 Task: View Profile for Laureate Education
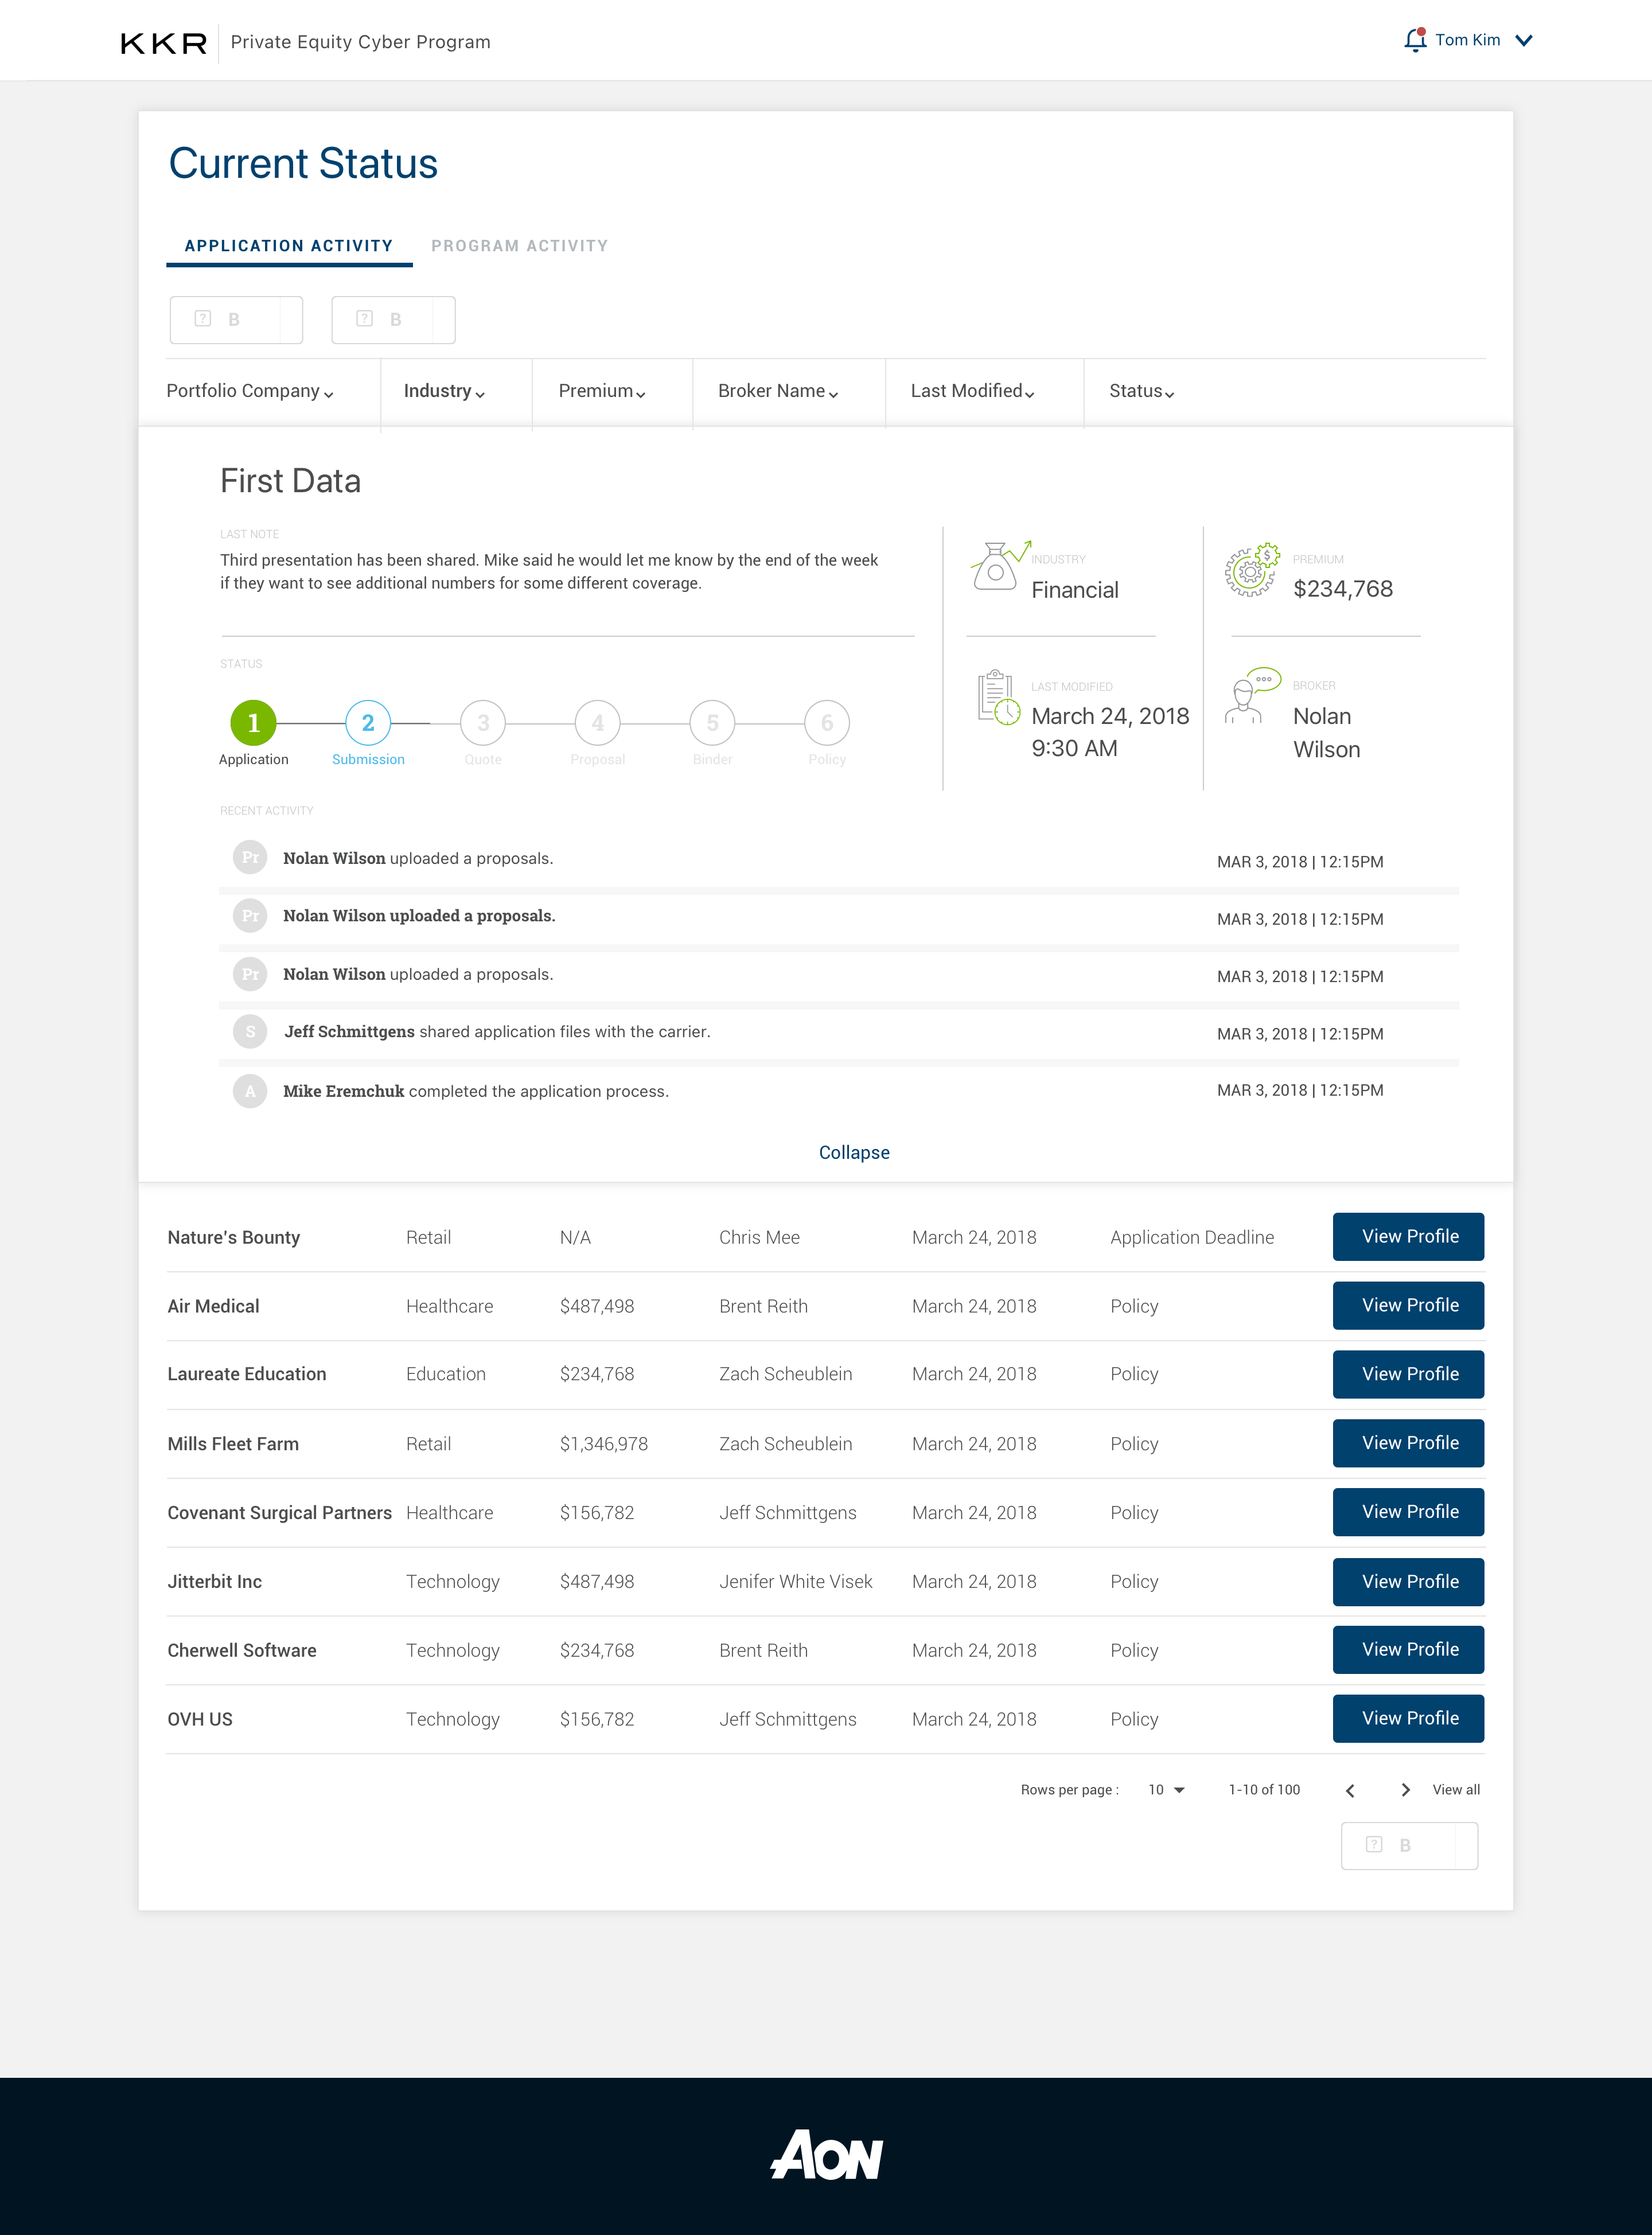[1408, 1375]
